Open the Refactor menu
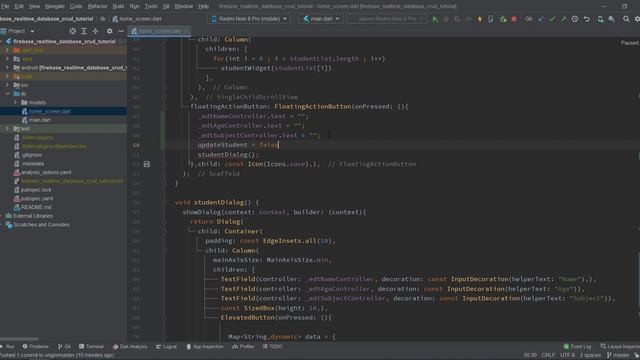The image size is (640, 360). click(98, 6)
